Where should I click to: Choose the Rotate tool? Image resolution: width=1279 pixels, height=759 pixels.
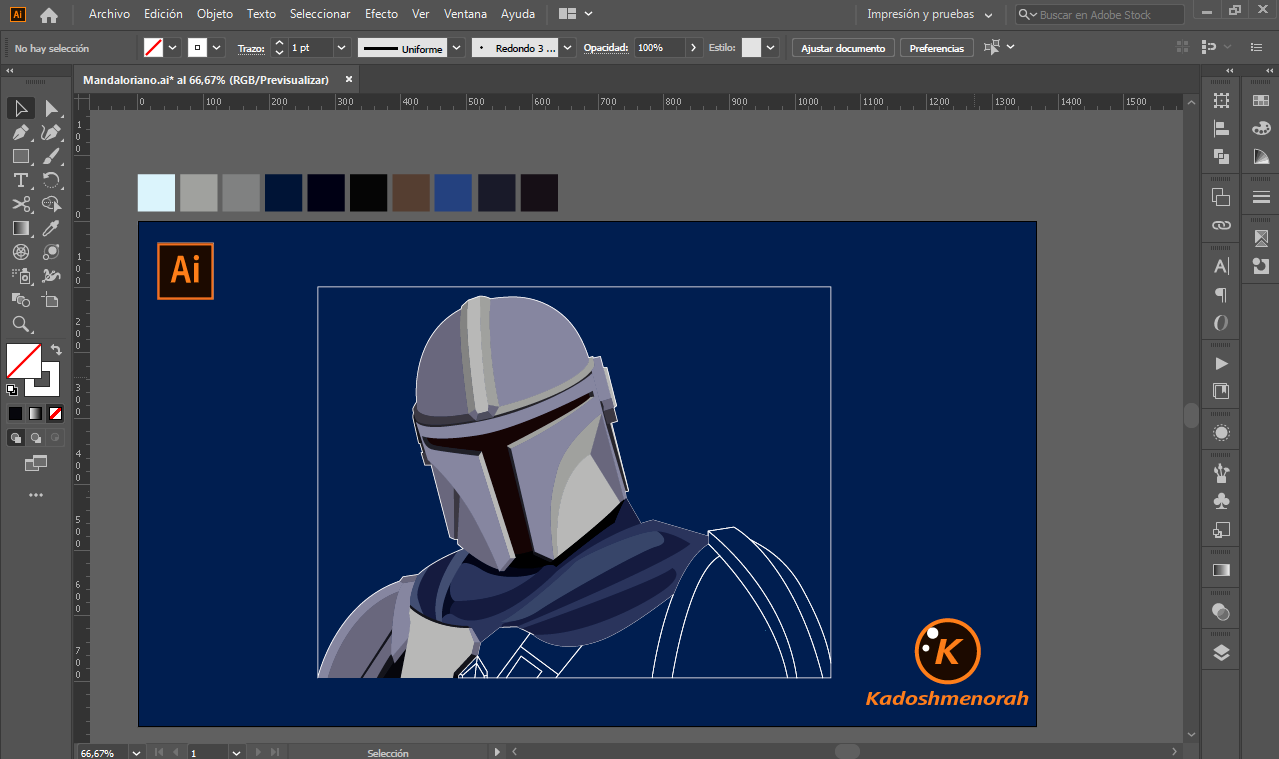[x=51, y=180]
